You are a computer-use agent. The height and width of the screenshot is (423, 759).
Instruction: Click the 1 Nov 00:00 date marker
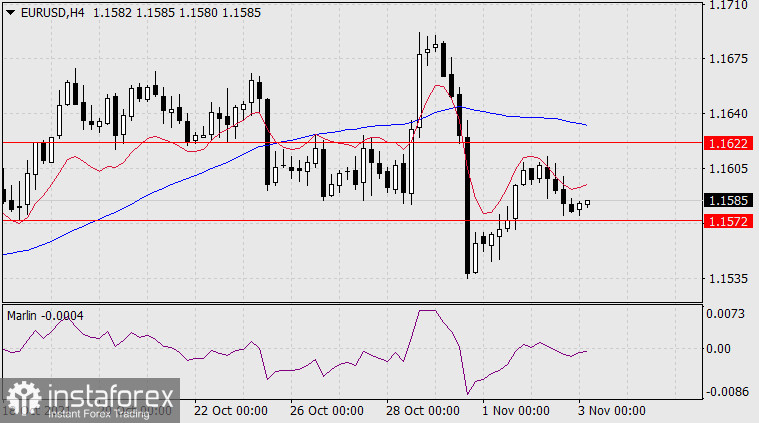point(515,411)
